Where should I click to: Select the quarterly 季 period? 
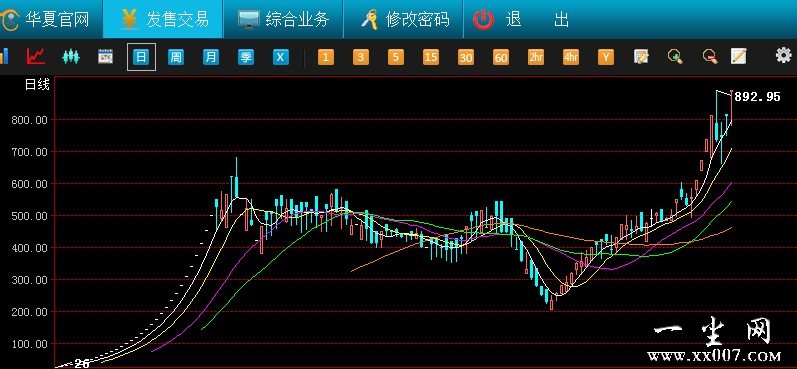pos(246,57)
